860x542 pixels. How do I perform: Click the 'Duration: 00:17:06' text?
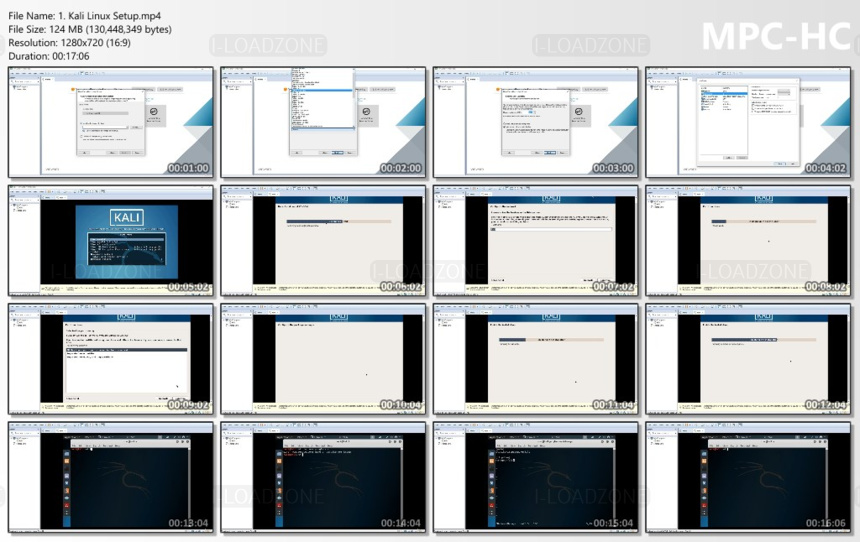[x=49, y=56]
